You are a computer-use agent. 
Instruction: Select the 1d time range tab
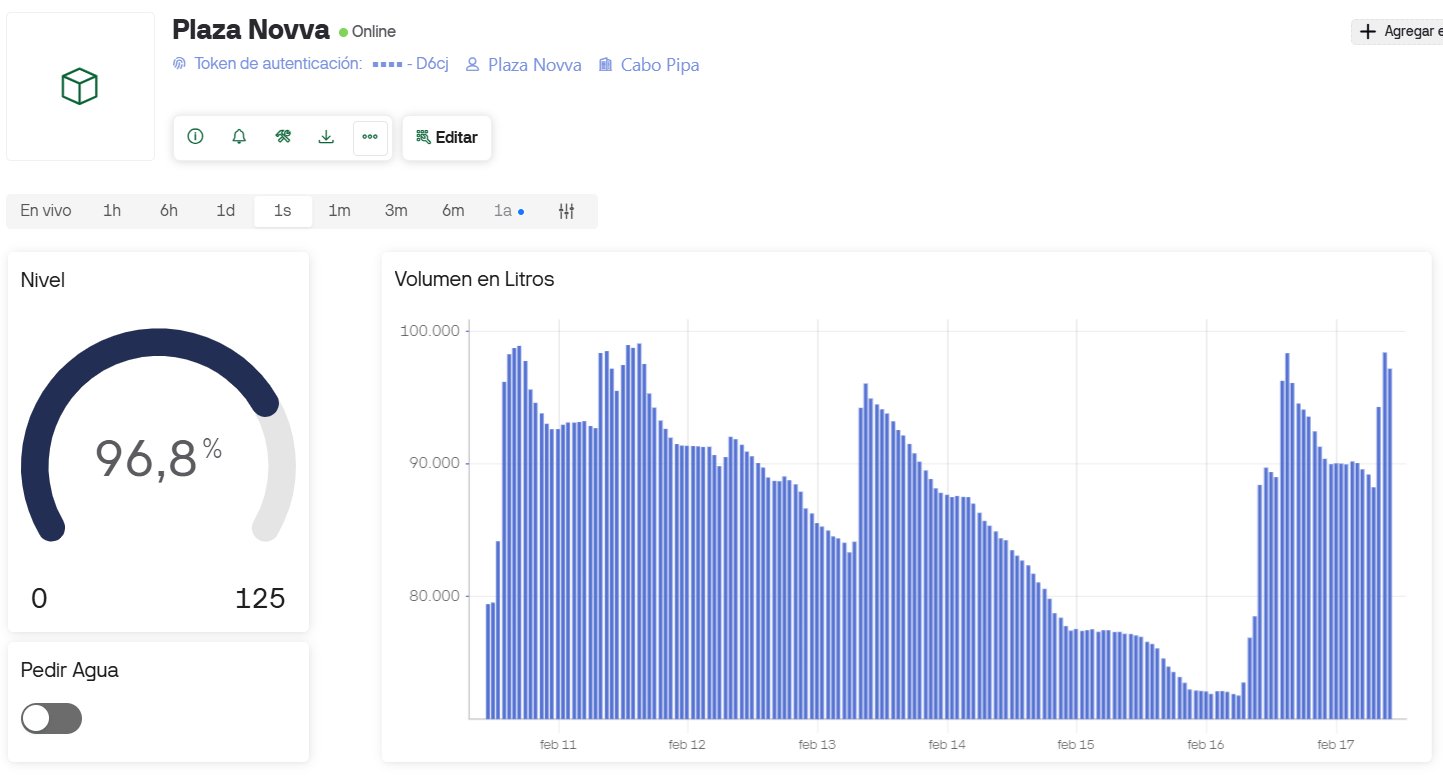[226, 211]
